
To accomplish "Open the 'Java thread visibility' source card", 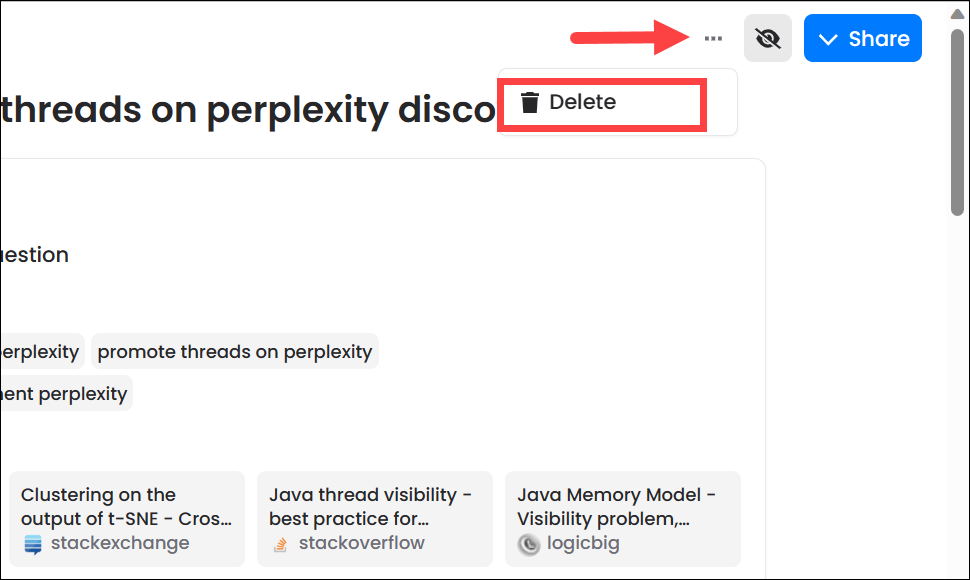I will tap(375, 519).
